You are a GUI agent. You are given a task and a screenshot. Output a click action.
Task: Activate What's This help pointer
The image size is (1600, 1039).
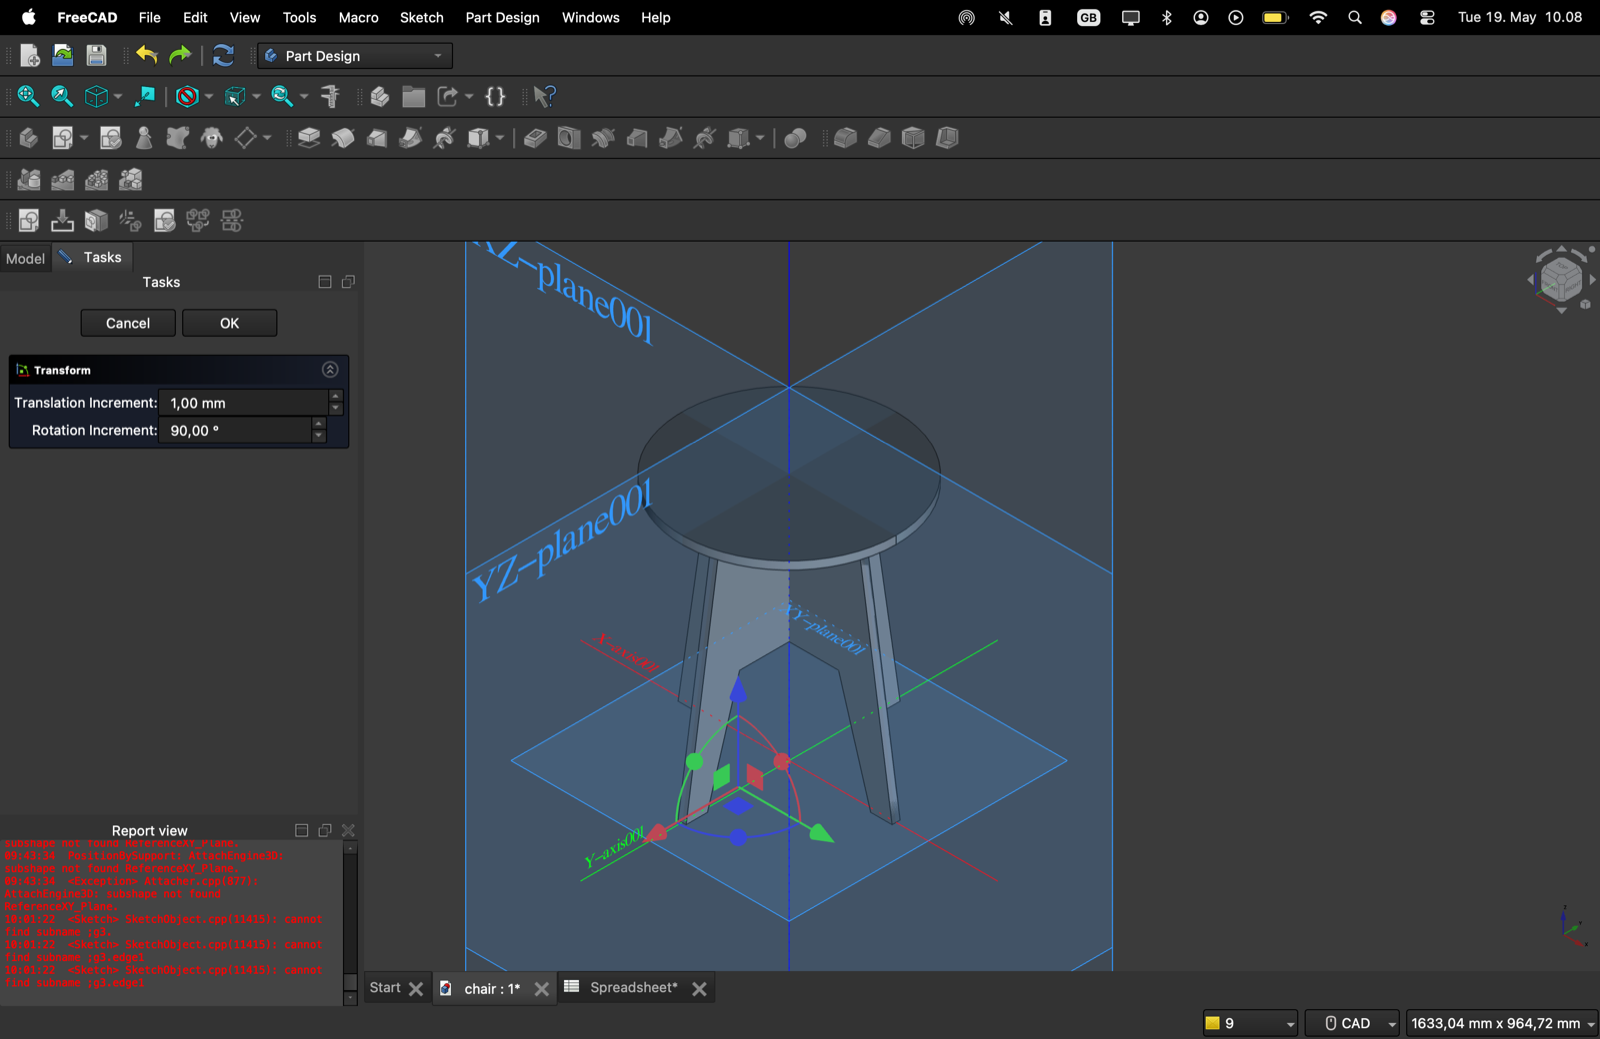click(544, 96)
